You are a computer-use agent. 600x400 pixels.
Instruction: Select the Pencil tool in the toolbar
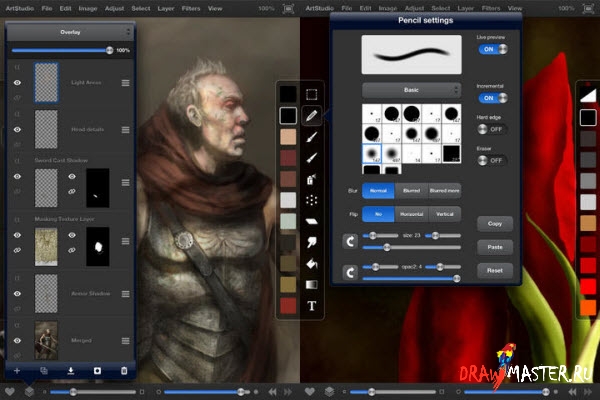[x=312, y=116]
